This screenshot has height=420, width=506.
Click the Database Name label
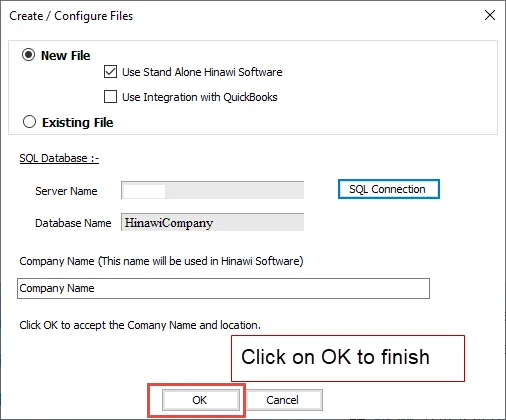pos(73,223)
